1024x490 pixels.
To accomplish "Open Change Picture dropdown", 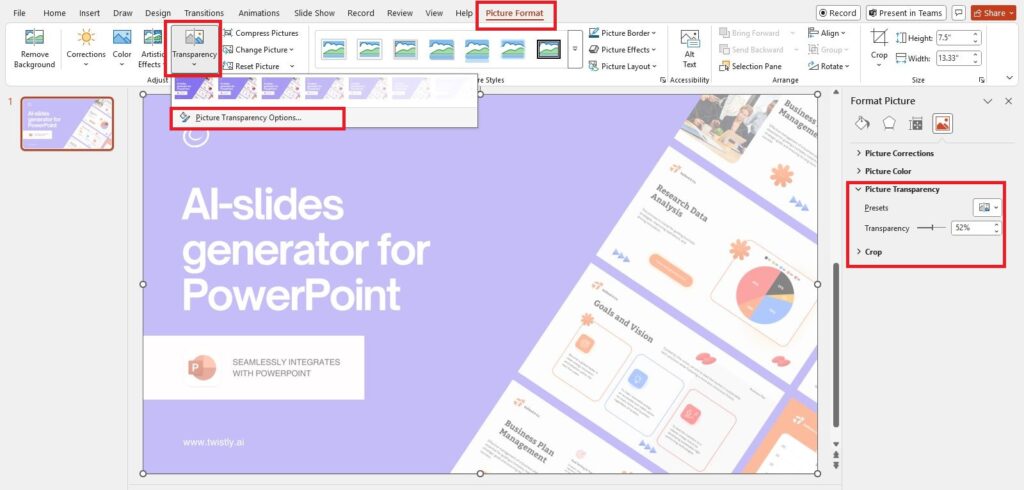I will point(258,50).
